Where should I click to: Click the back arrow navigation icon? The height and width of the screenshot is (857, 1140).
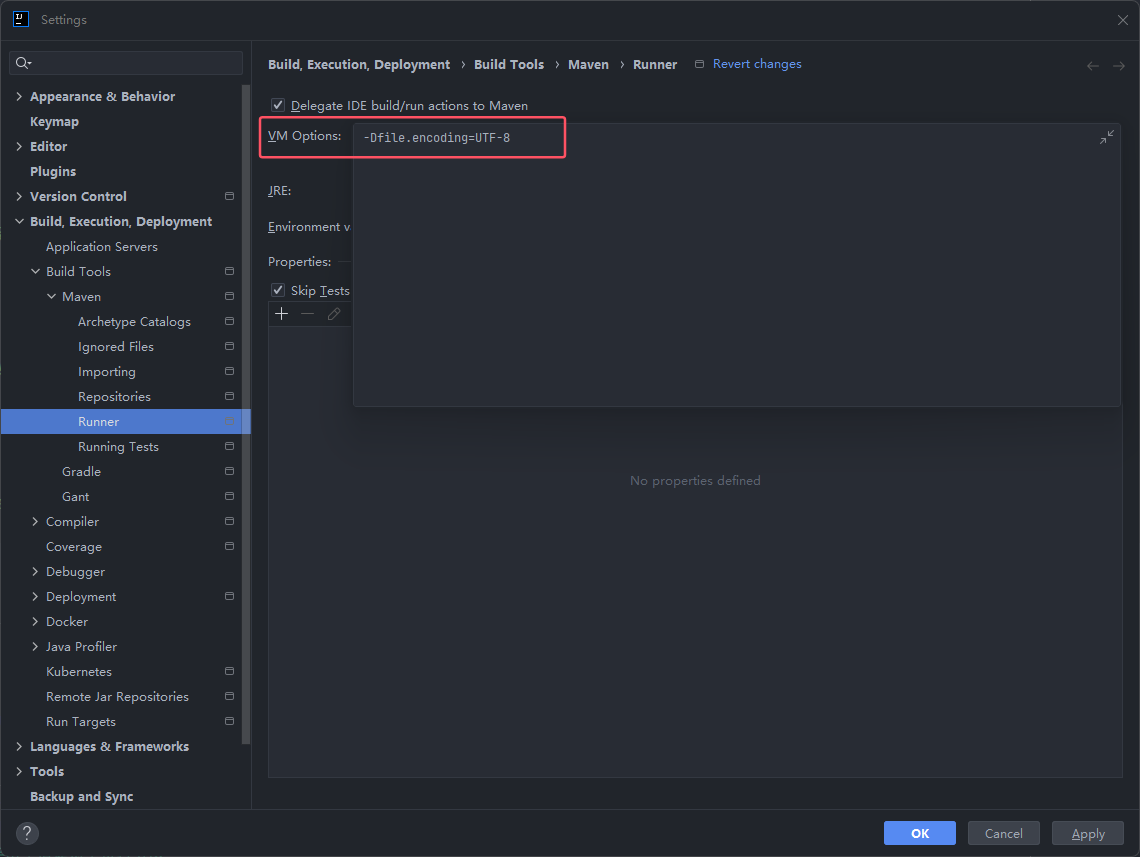coord(1093,65)
